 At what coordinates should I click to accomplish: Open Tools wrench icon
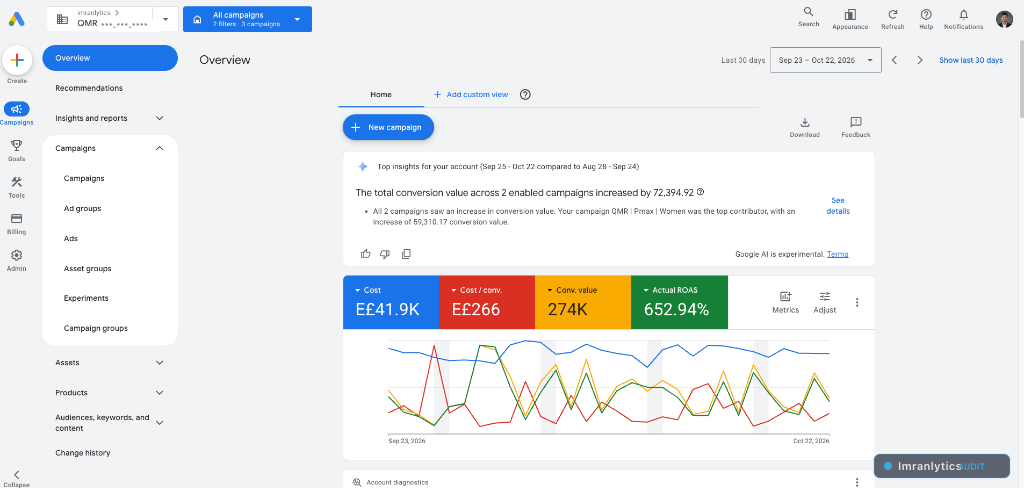coord(17,182)
